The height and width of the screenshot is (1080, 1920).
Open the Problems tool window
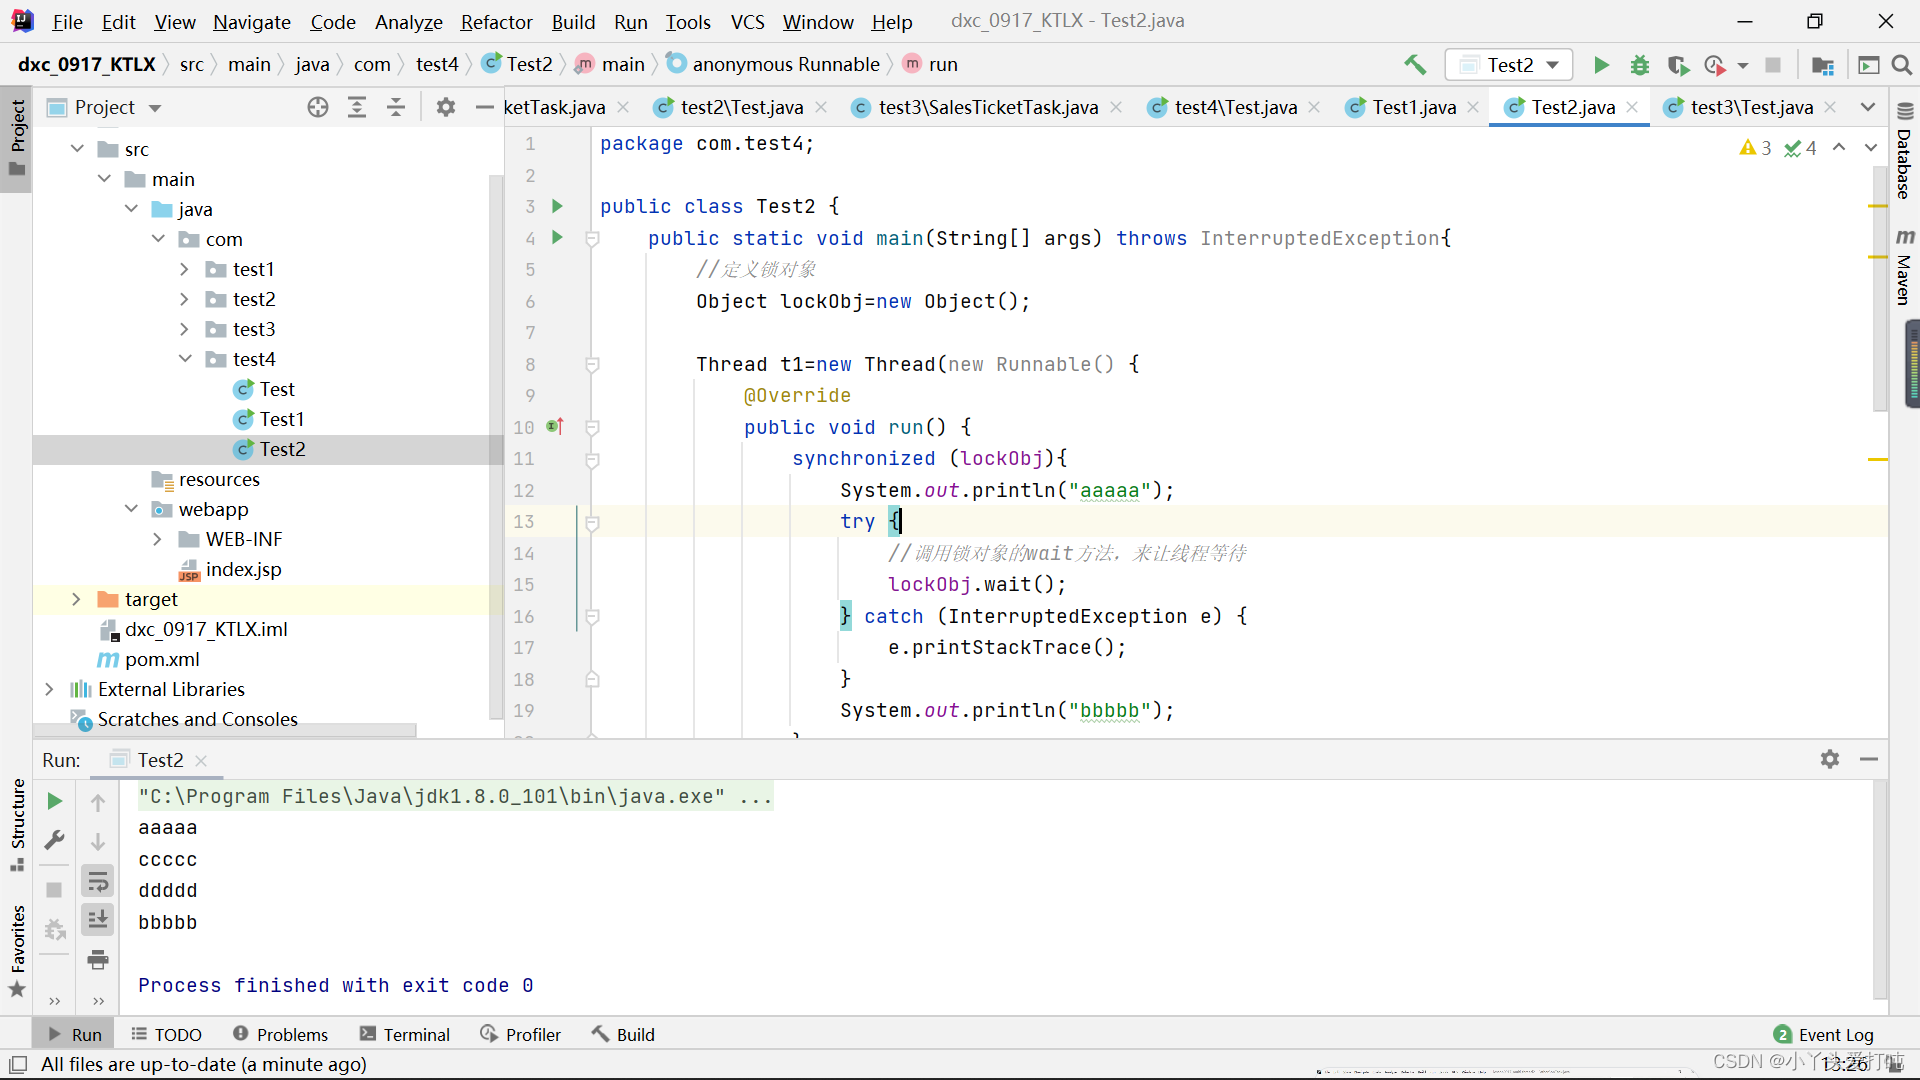(281, 1035)
